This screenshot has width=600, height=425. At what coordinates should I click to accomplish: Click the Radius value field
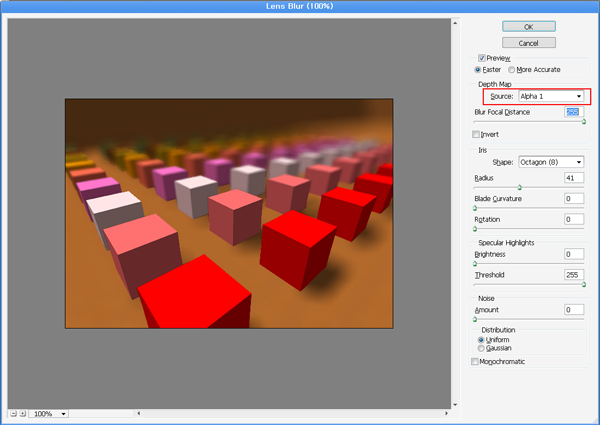point(574,178)
